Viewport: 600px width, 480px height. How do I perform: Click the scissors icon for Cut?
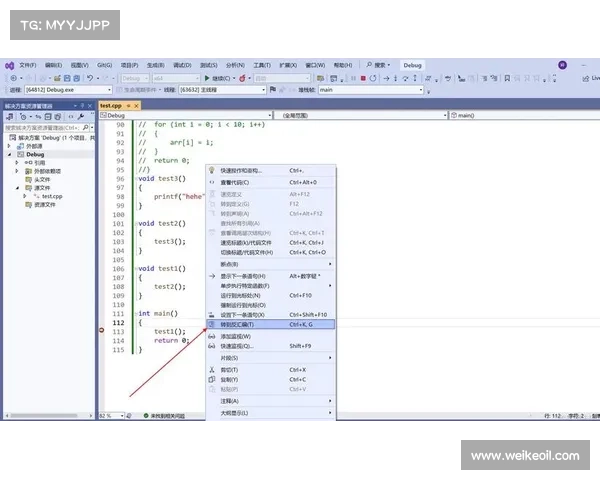point(212,369)
